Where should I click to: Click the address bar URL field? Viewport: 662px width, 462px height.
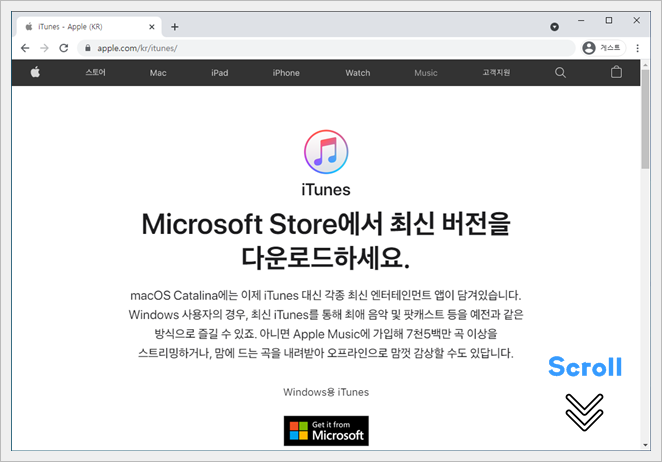click(x=326, y=48)
